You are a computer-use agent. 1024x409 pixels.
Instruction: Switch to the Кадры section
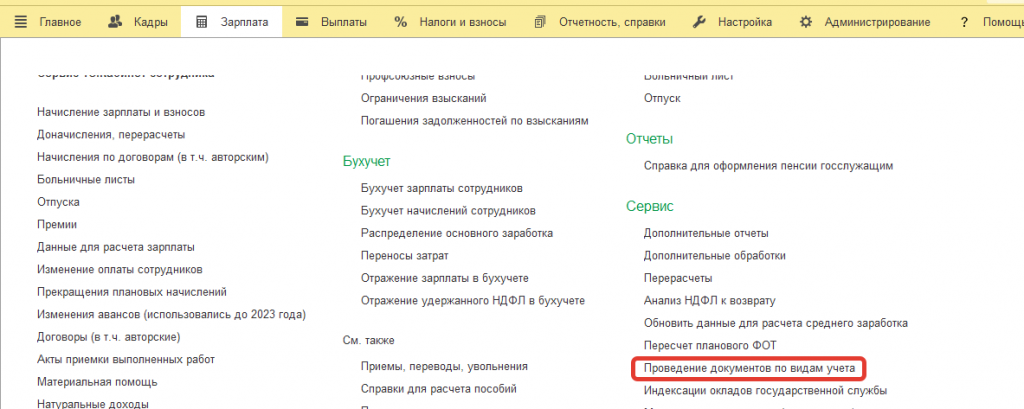click(x=151, y=22)
